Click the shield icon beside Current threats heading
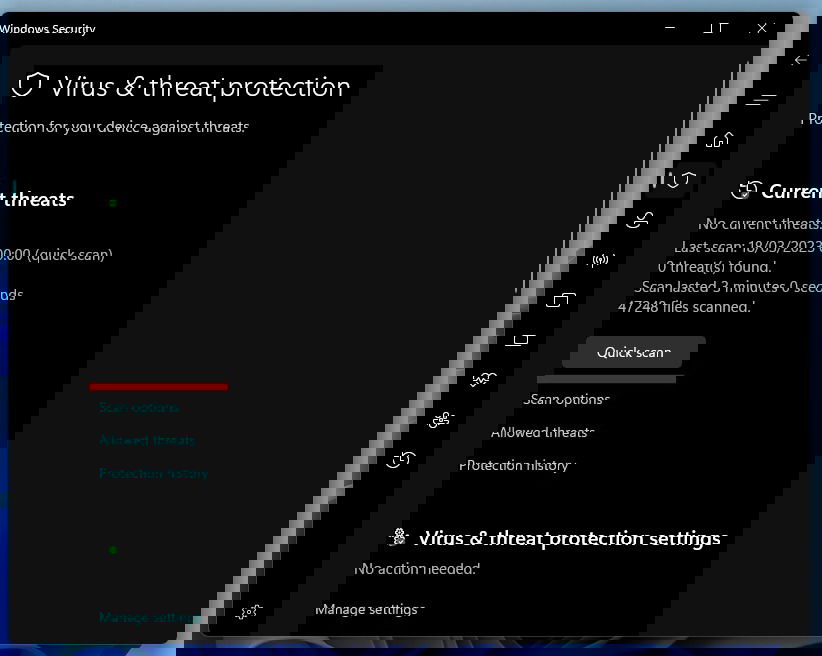The width and height of the screenshot is (822, 656). [x=746, y=190]
